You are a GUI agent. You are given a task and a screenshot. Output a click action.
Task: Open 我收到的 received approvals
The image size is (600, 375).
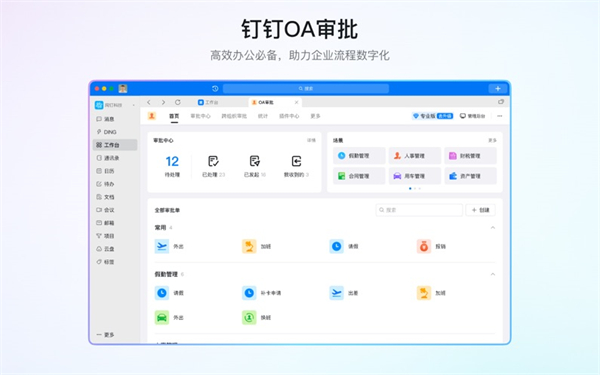point(297,166)
